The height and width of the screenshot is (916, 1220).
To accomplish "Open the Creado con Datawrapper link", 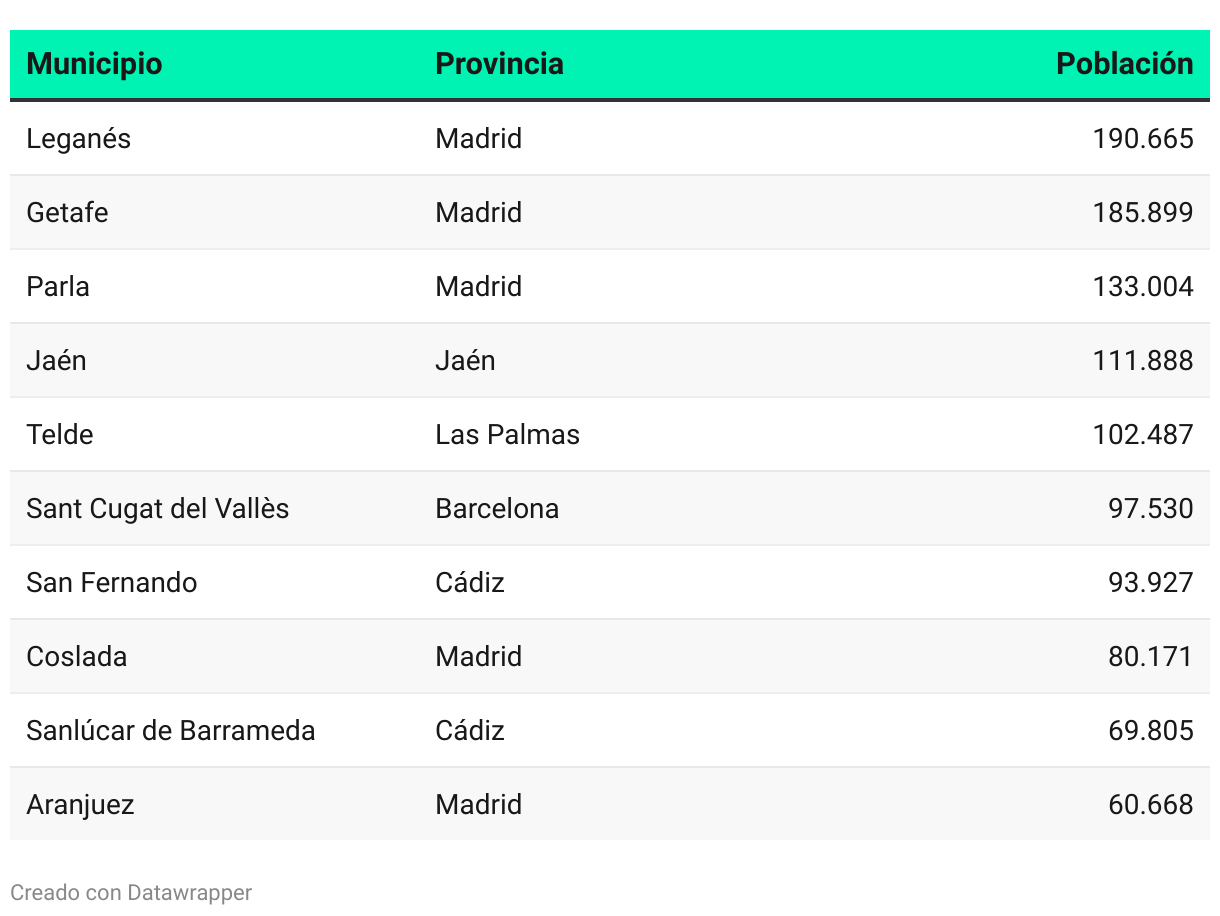I will 131,892.
